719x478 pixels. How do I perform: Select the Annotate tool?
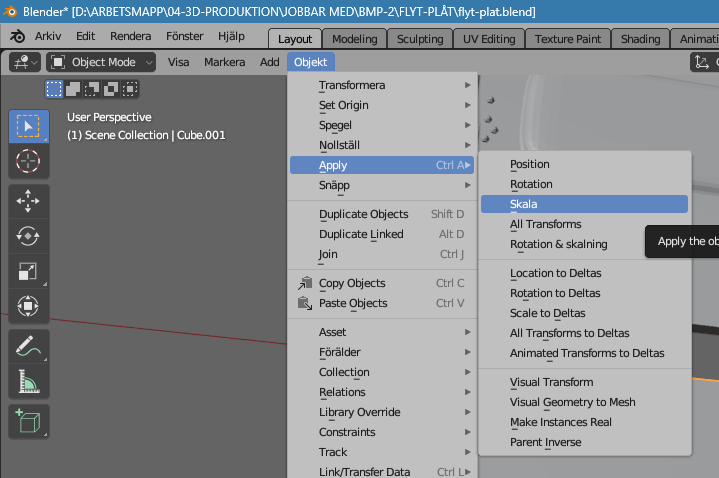(28, 346)
